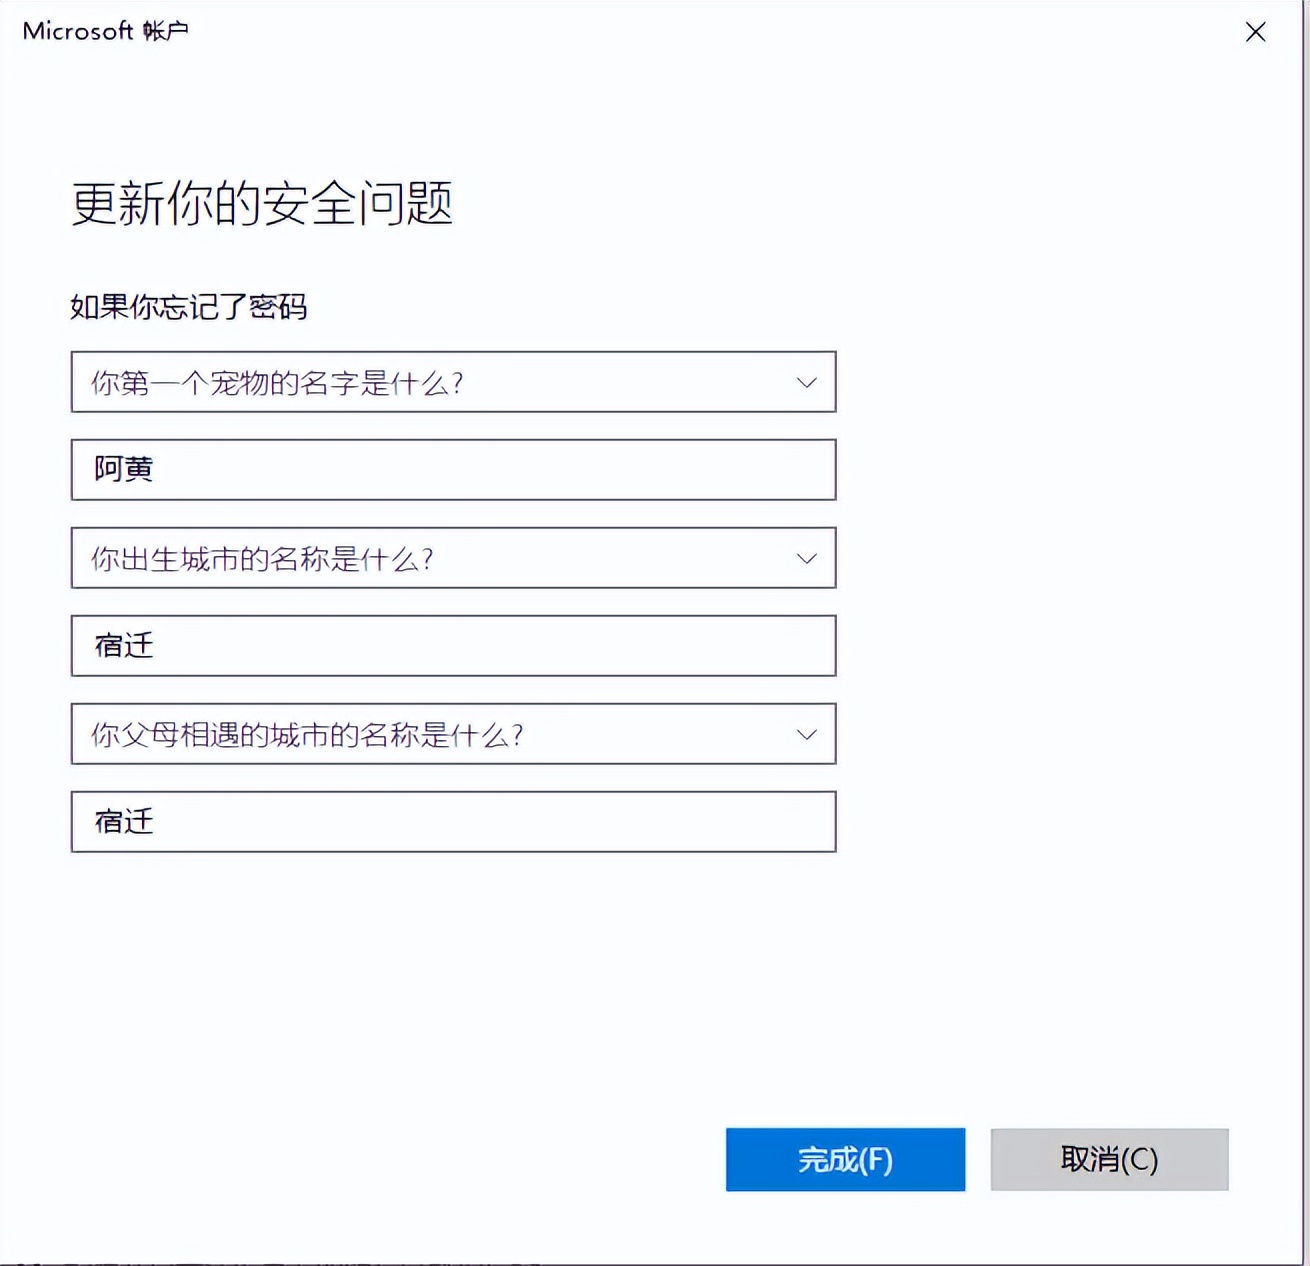Expand the birth city question dropdown
The width and height of the screenshot is (1310, 1266).
pyautogui.click(x=452, y=558)
